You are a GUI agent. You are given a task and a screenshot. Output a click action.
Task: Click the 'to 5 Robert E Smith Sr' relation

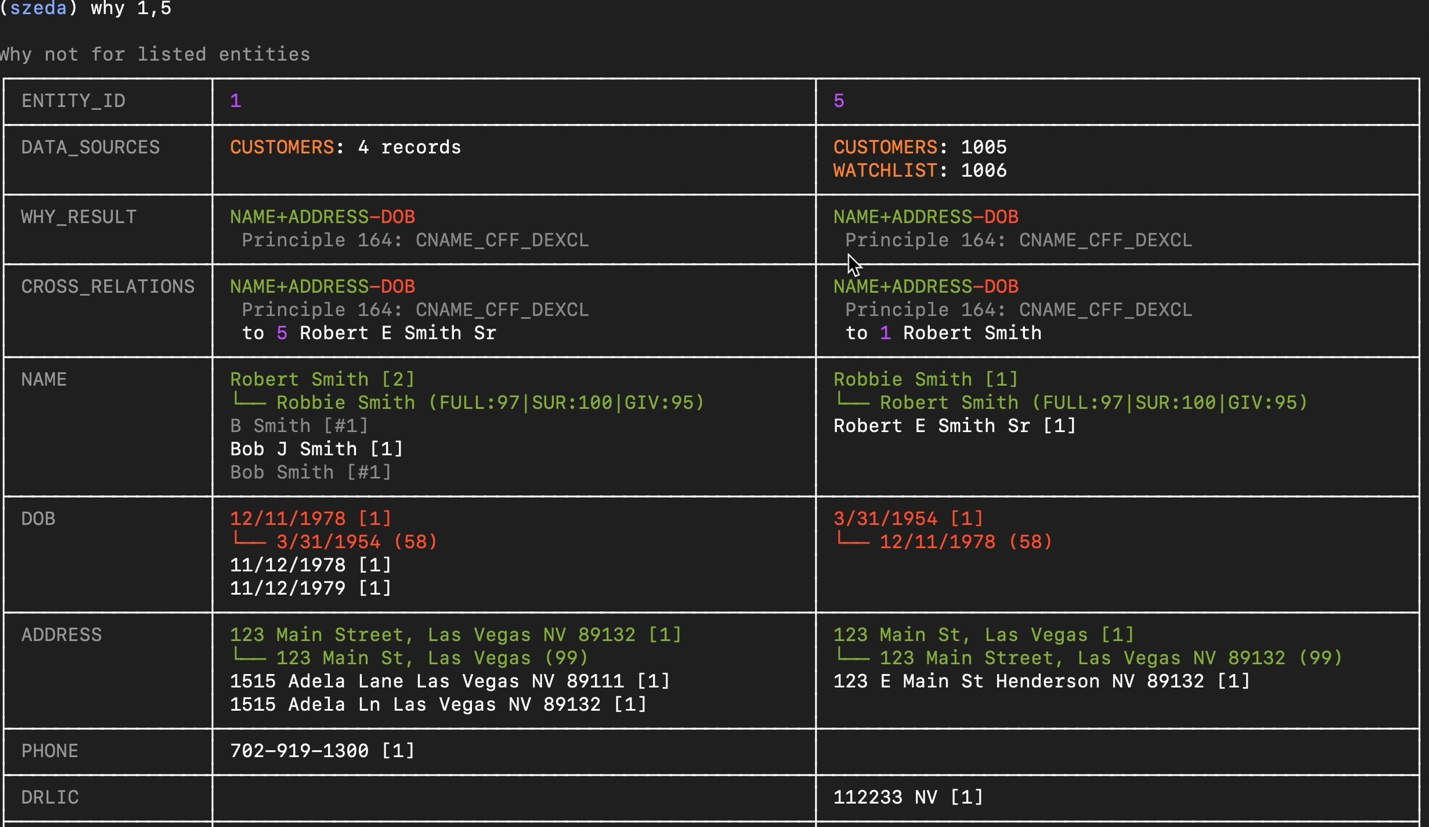tap(368, 333)
